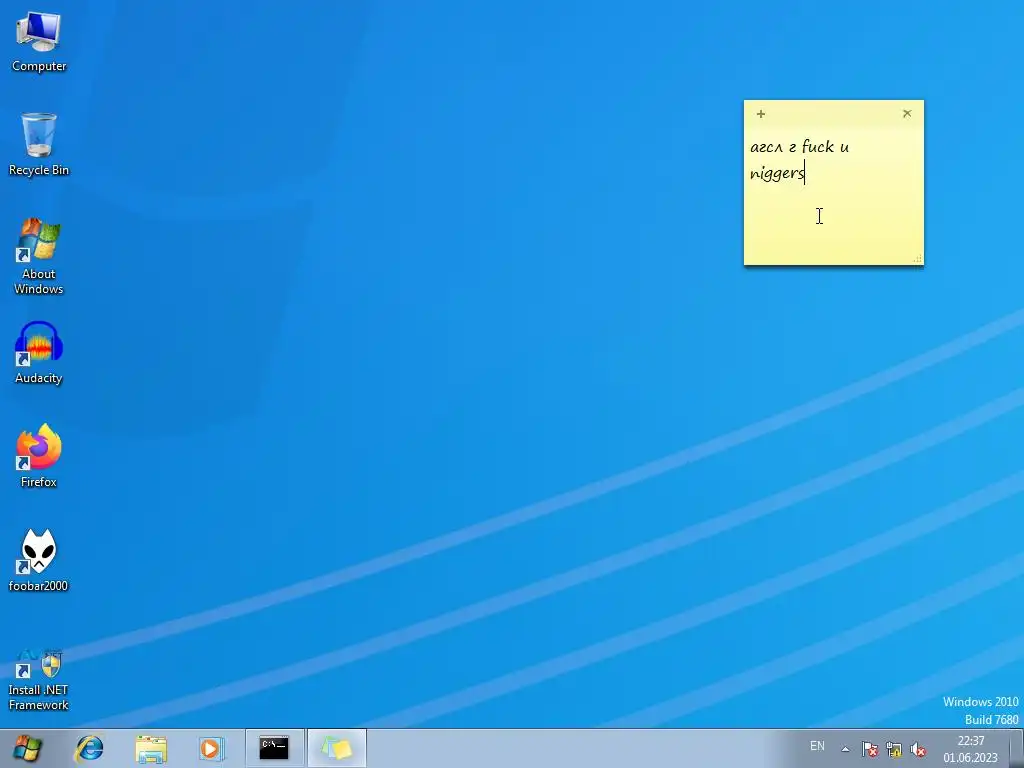This screenshot has height=768, width=1024.
Task: Place the cursor in the sticky note text area
Action: click(833, 195)
